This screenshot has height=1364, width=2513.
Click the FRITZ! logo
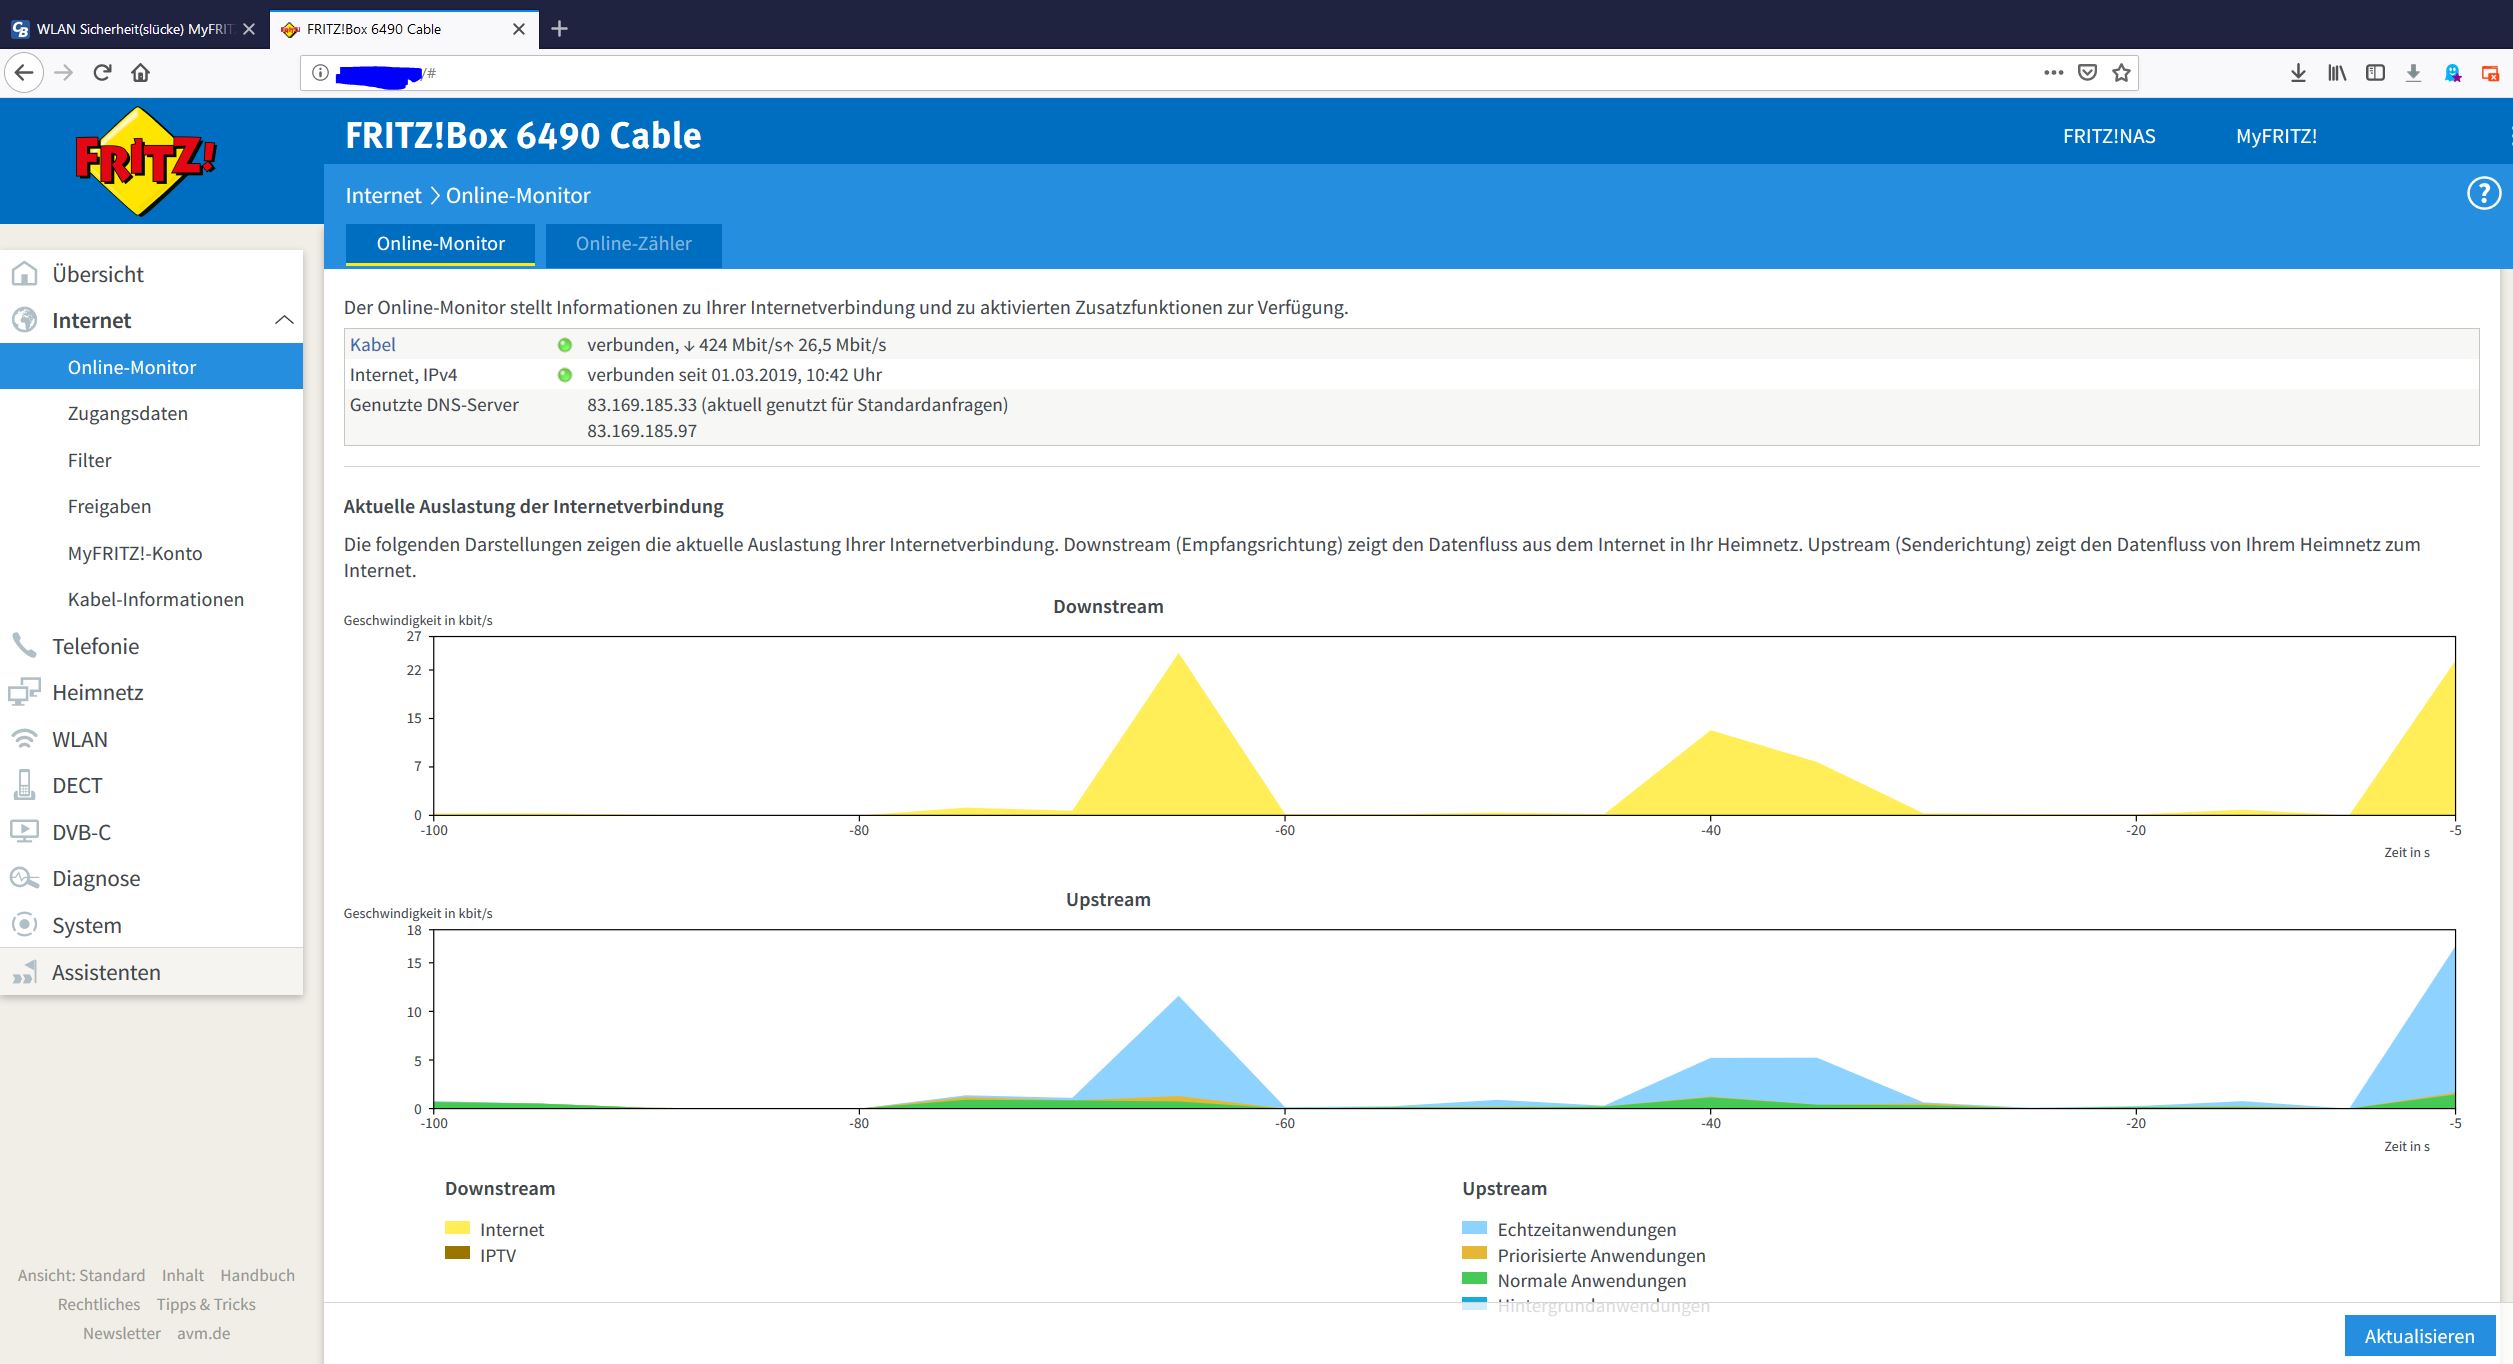(x=146, y=161)
